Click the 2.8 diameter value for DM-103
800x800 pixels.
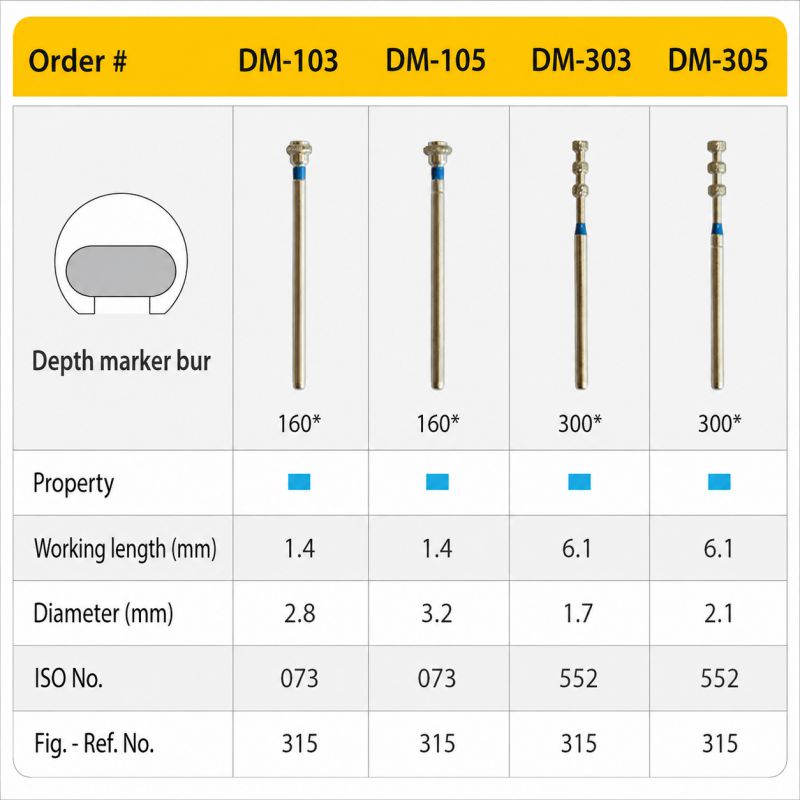pos(299,613)
